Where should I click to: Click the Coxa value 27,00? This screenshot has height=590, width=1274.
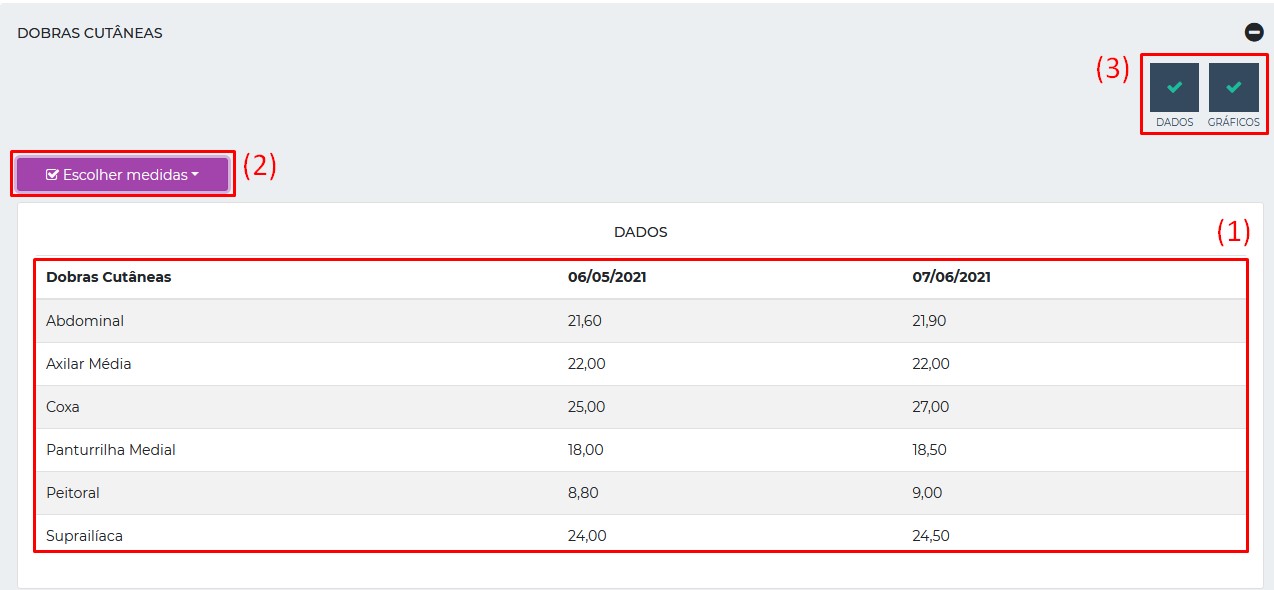coord(931,407)
